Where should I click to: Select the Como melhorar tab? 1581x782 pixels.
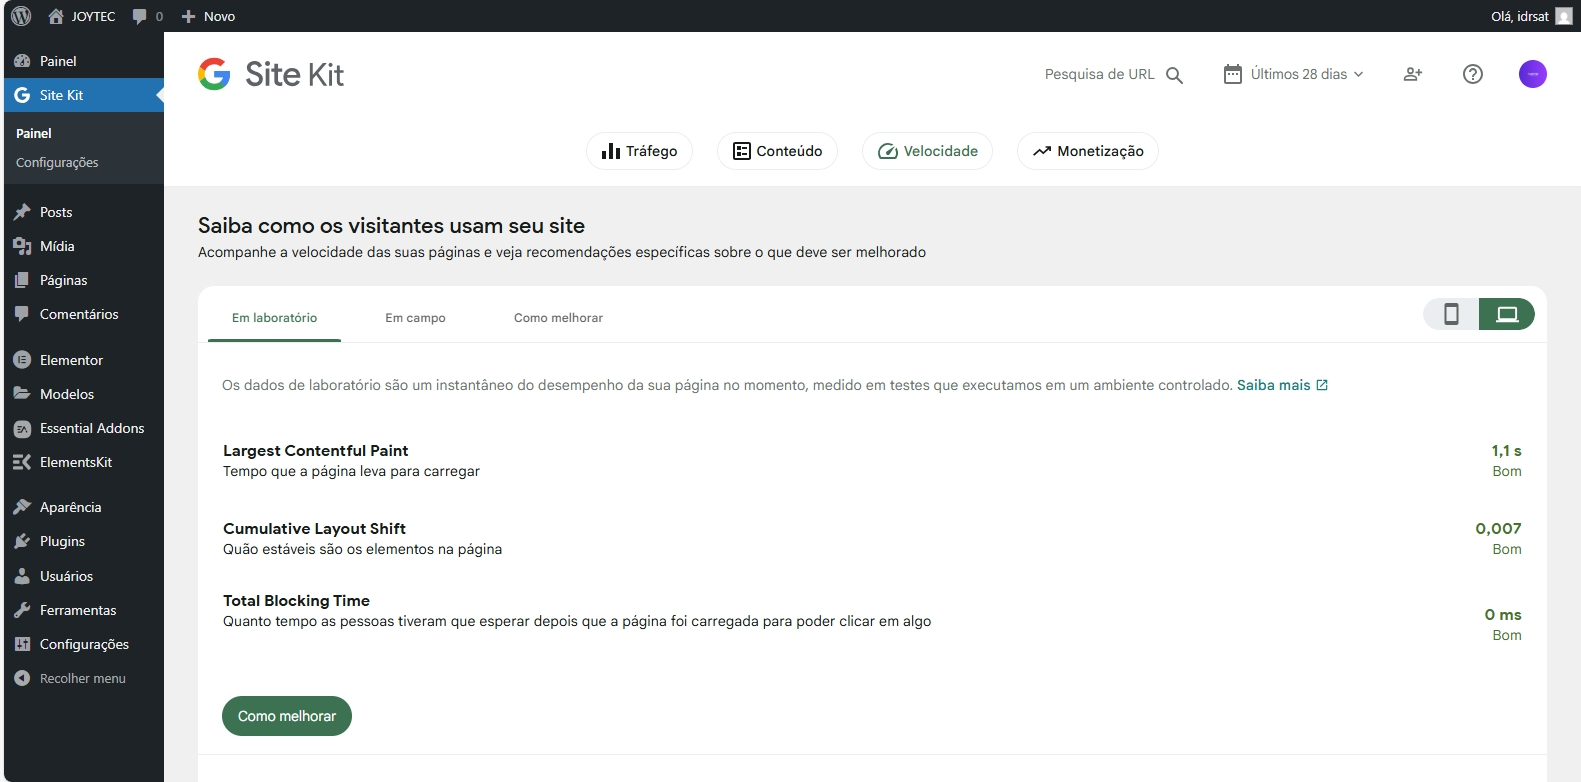click(x=558, y=318)
